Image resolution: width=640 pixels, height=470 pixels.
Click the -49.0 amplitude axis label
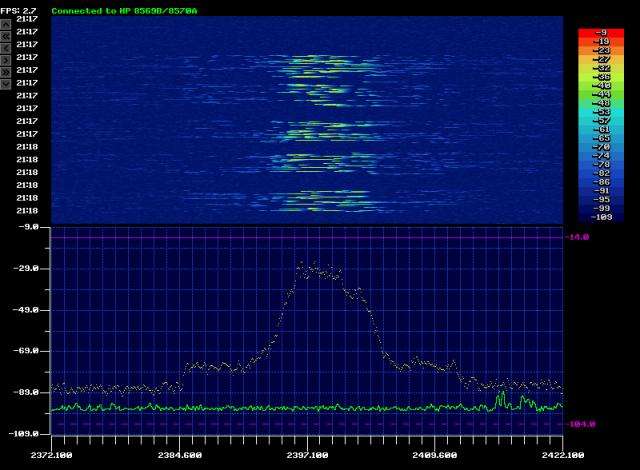(26, 310)
